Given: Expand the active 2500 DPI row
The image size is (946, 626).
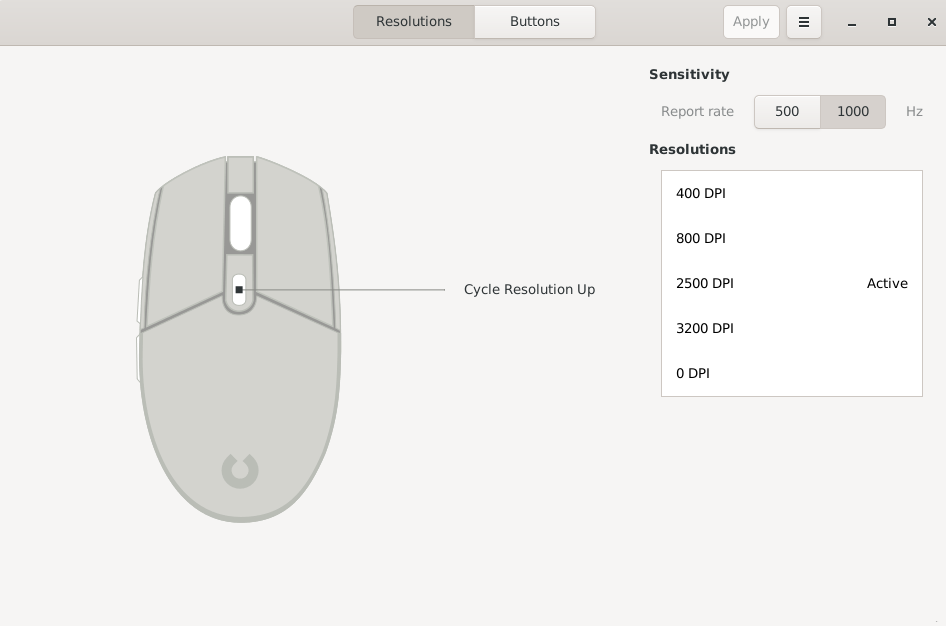Looking at the screenshot, I should point(792,283).
